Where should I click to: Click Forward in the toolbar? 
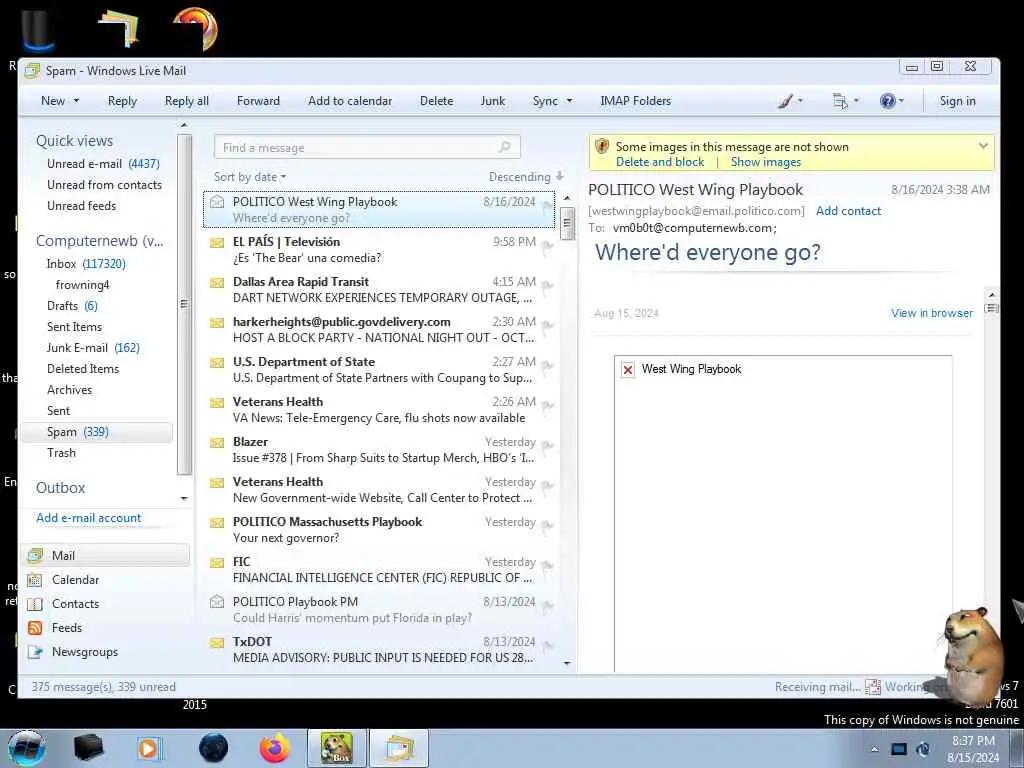click(x=258, y=101)
